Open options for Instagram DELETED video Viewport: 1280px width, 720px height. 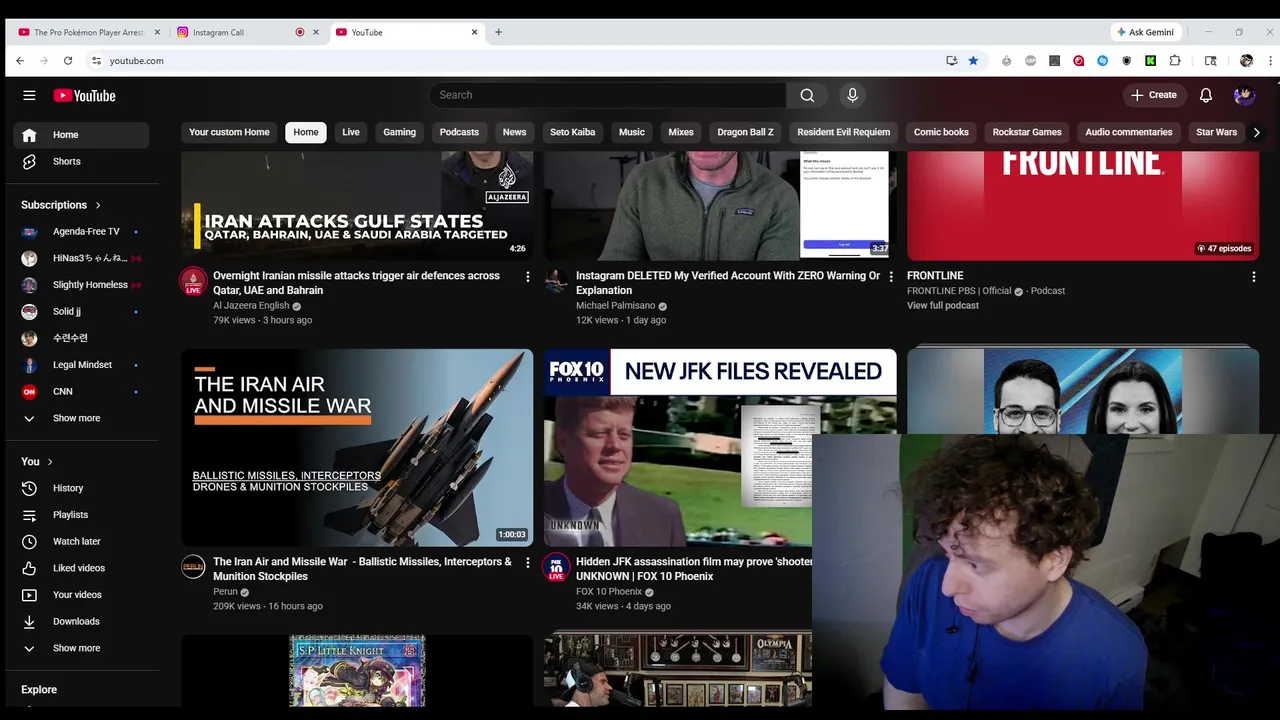click(x=891, y=277)
